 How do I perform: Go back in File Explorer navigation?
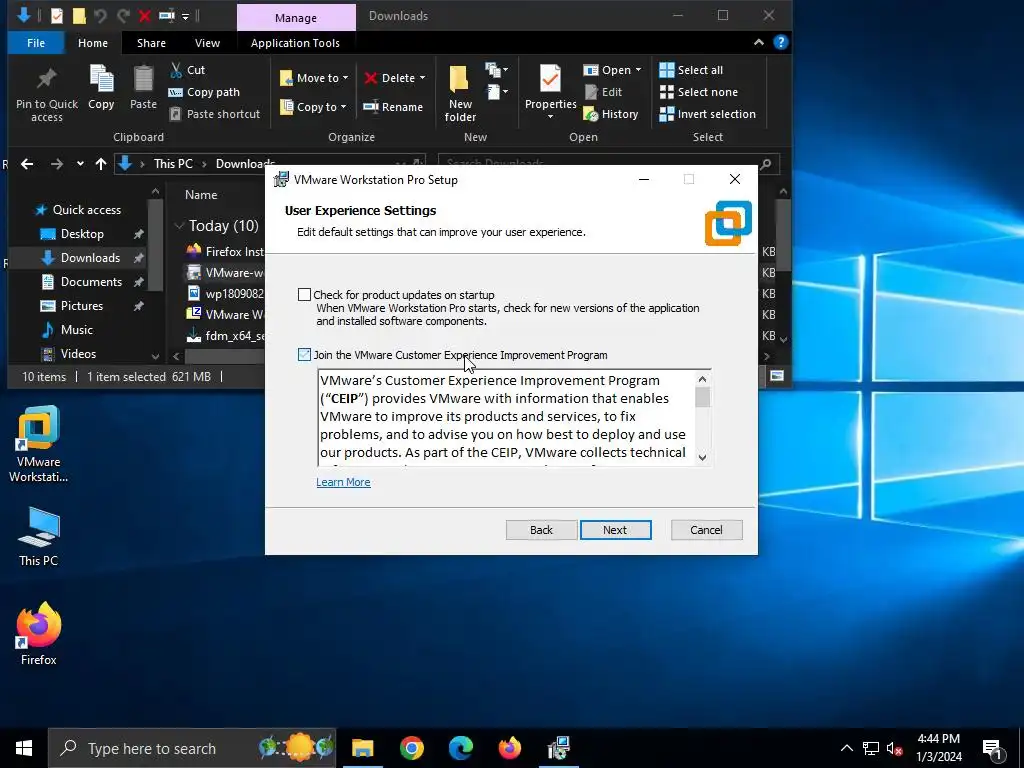27,164
